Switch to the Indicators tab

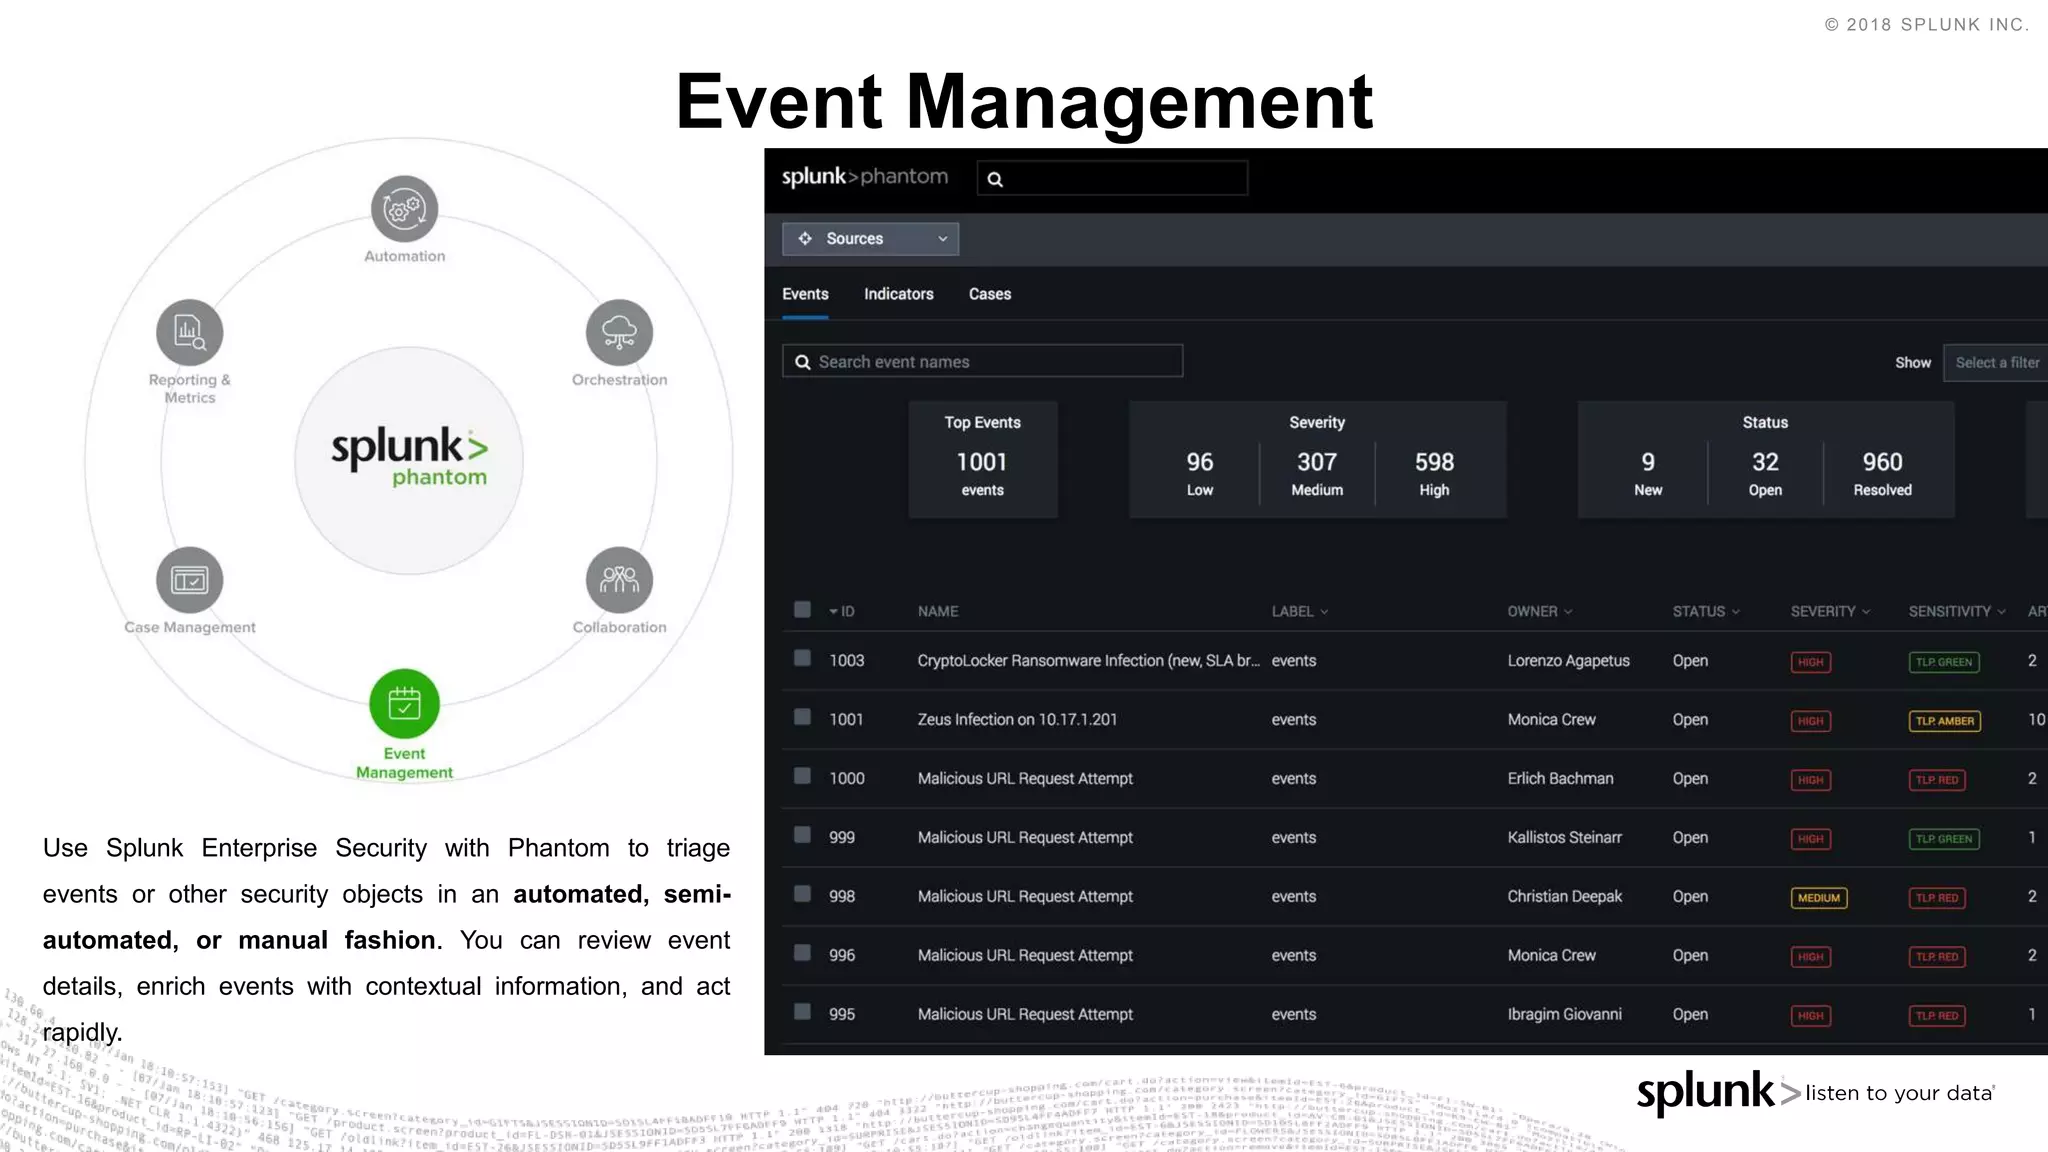point(899,294)
